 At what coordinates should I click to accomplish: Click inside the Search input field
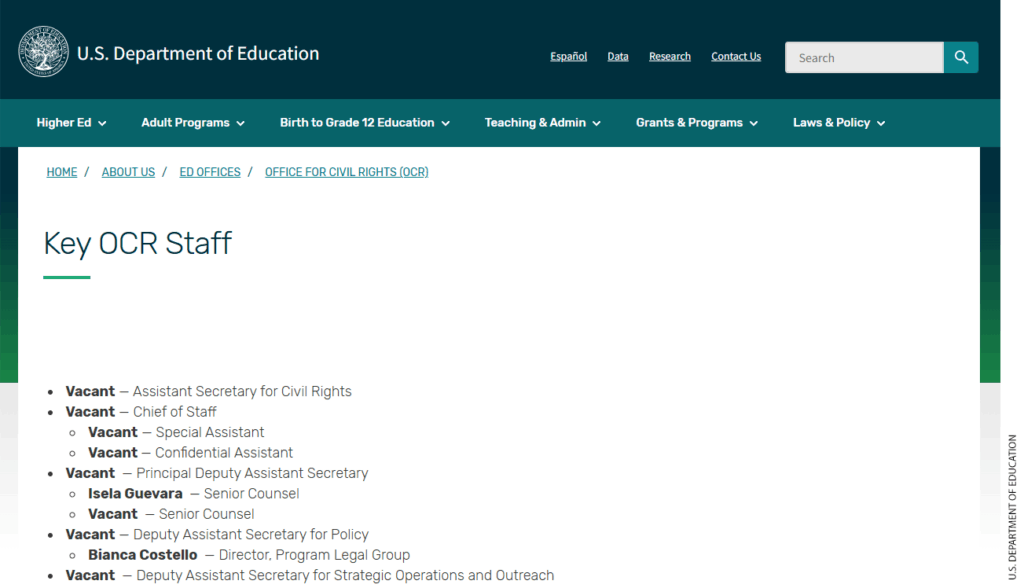[x=864, y=57]
